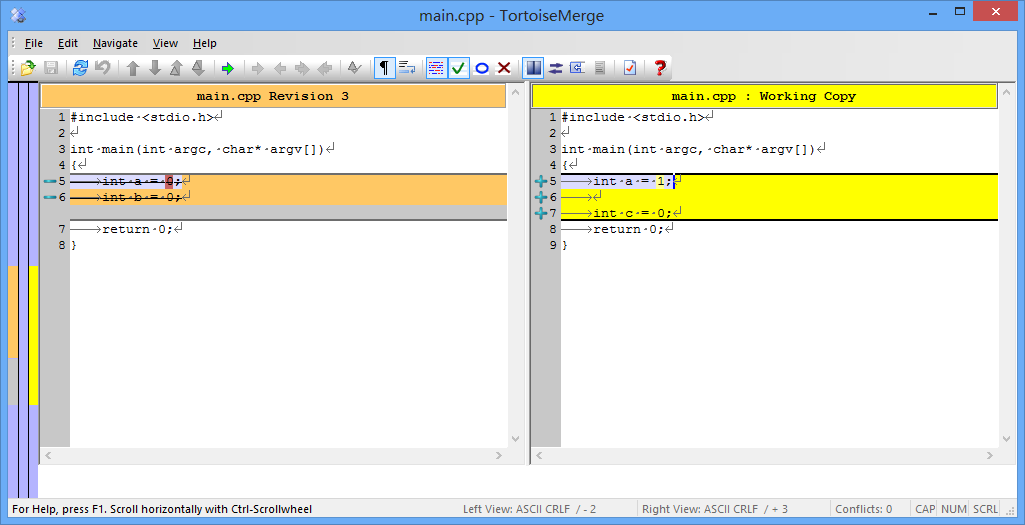Toggle inline diff colored lines button

[x=437, y=68]
